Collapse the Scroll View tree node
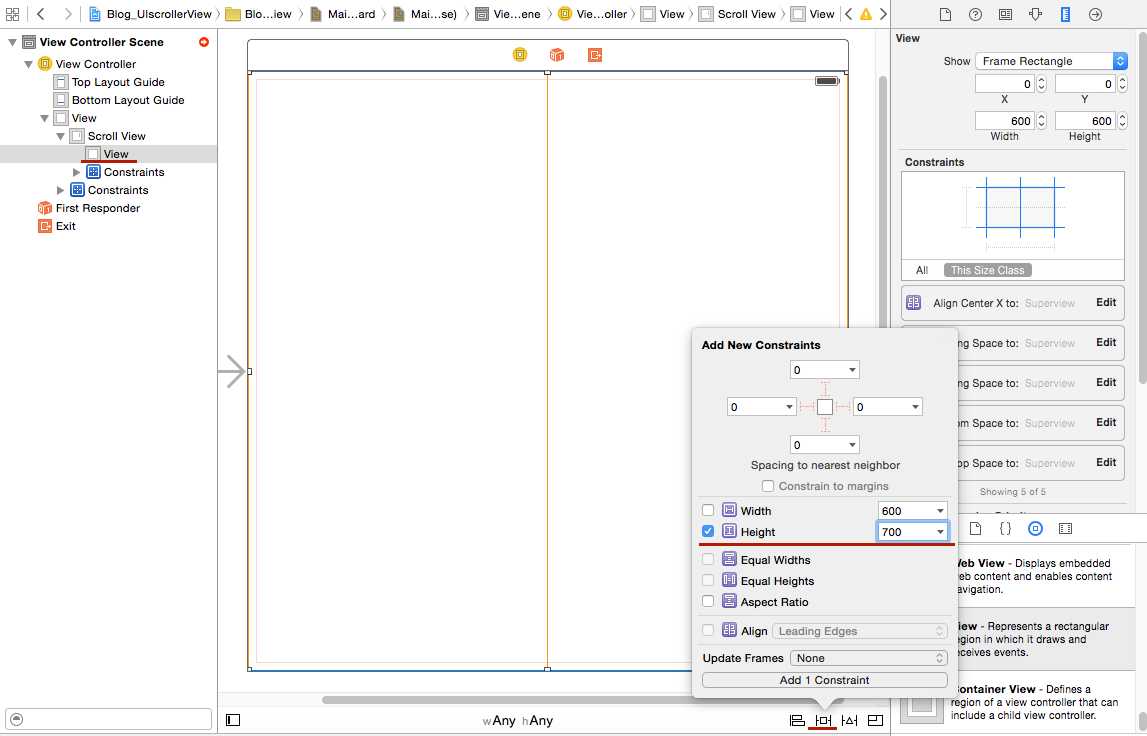The width and height of the screenshot is (1147, 736). pyautogui.click(x=61, y=136)
